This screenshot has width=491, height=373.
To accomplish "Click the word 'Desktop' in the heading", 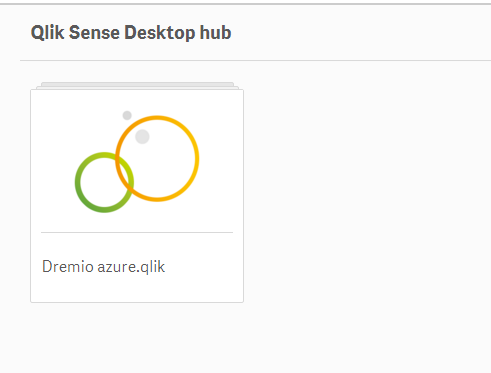I will point(160,33).
